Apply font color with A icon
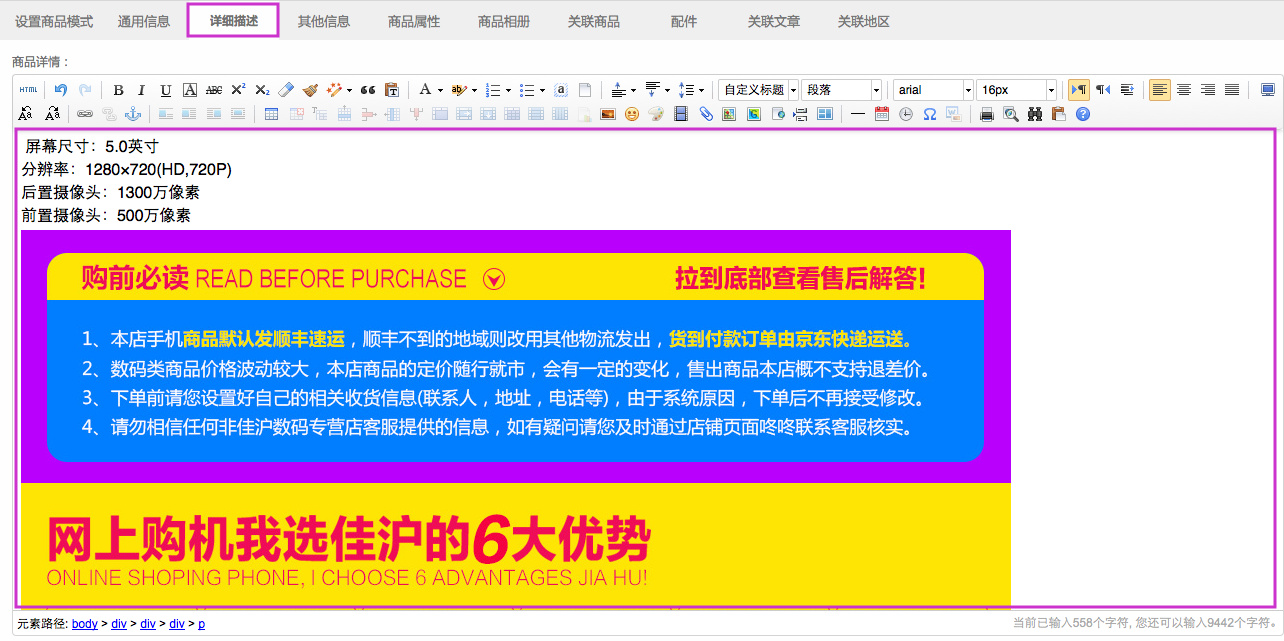This screenshot has height=641, width=1284. click(x=425, y=90)
